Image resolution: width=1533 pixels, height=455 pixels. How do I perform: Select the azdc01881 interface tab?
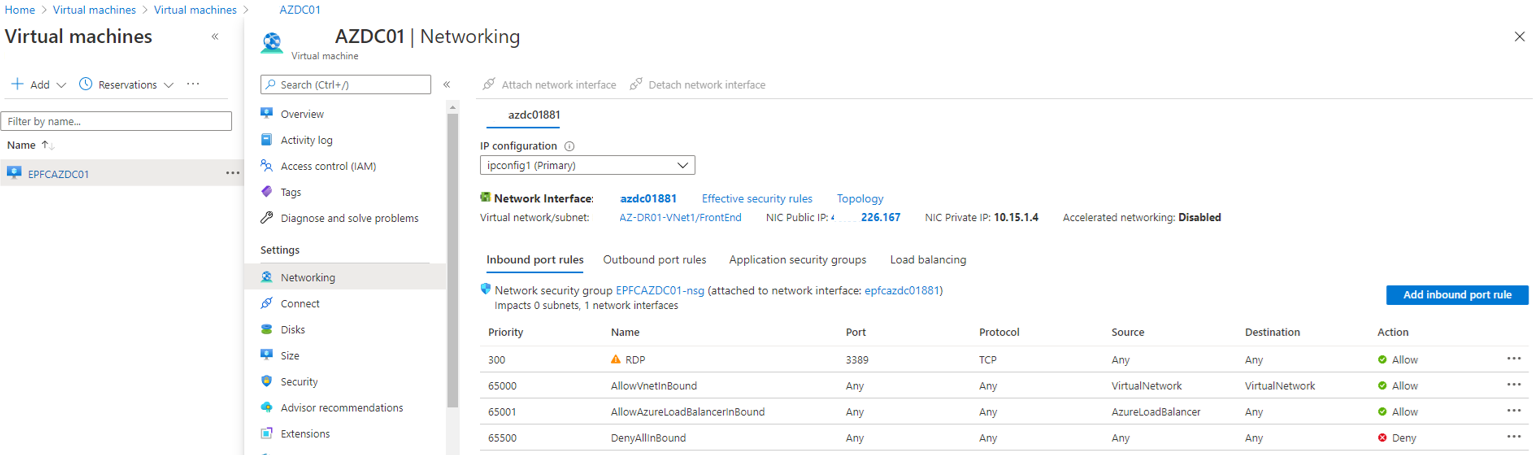(534, 115)
